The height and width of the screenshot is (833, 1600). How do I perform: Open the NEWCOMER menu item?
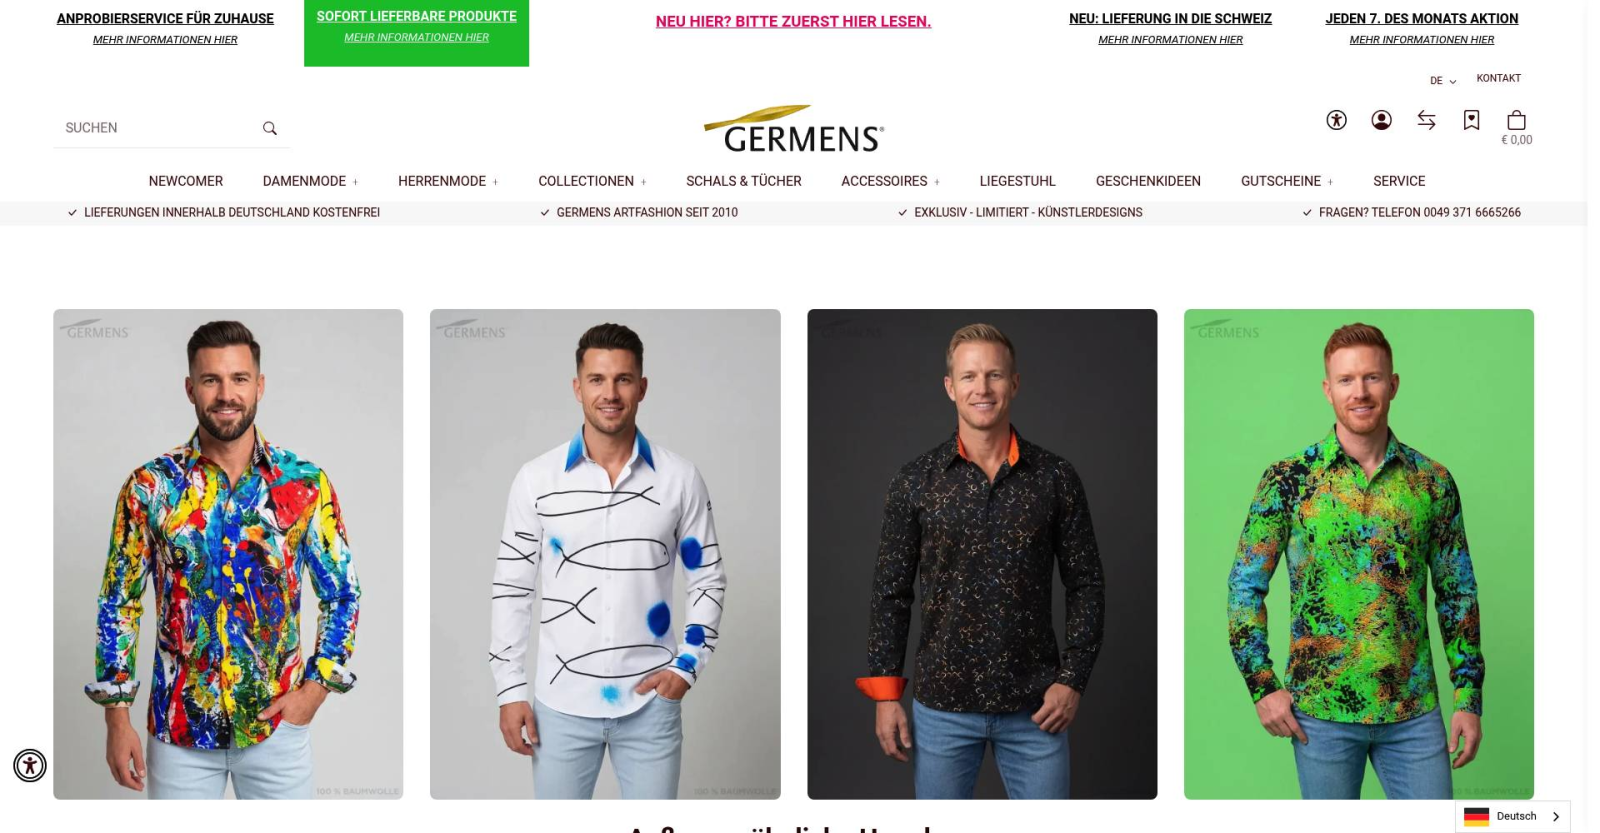point(186,181)
